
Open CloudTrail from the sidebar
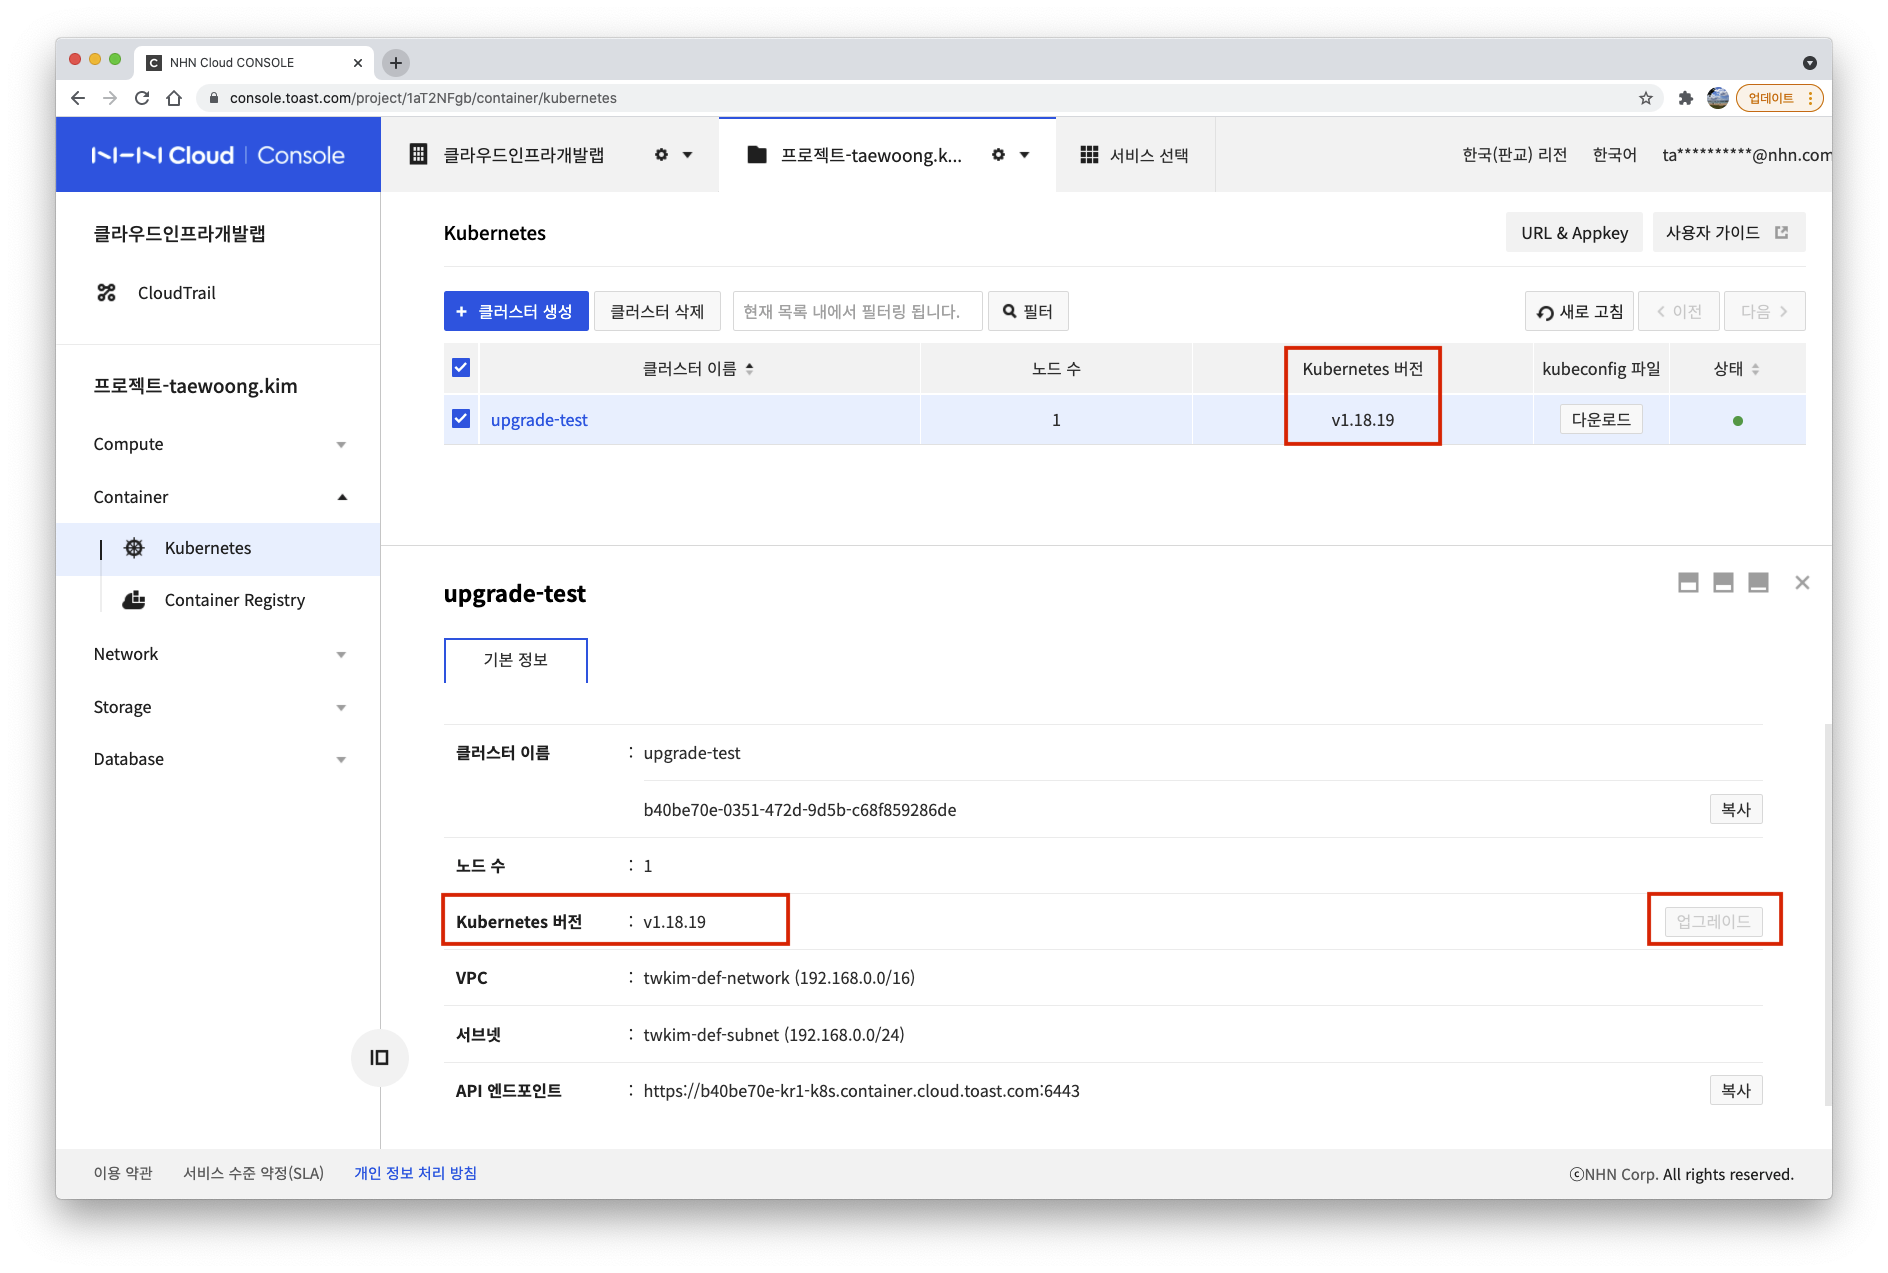pos(176,293)
